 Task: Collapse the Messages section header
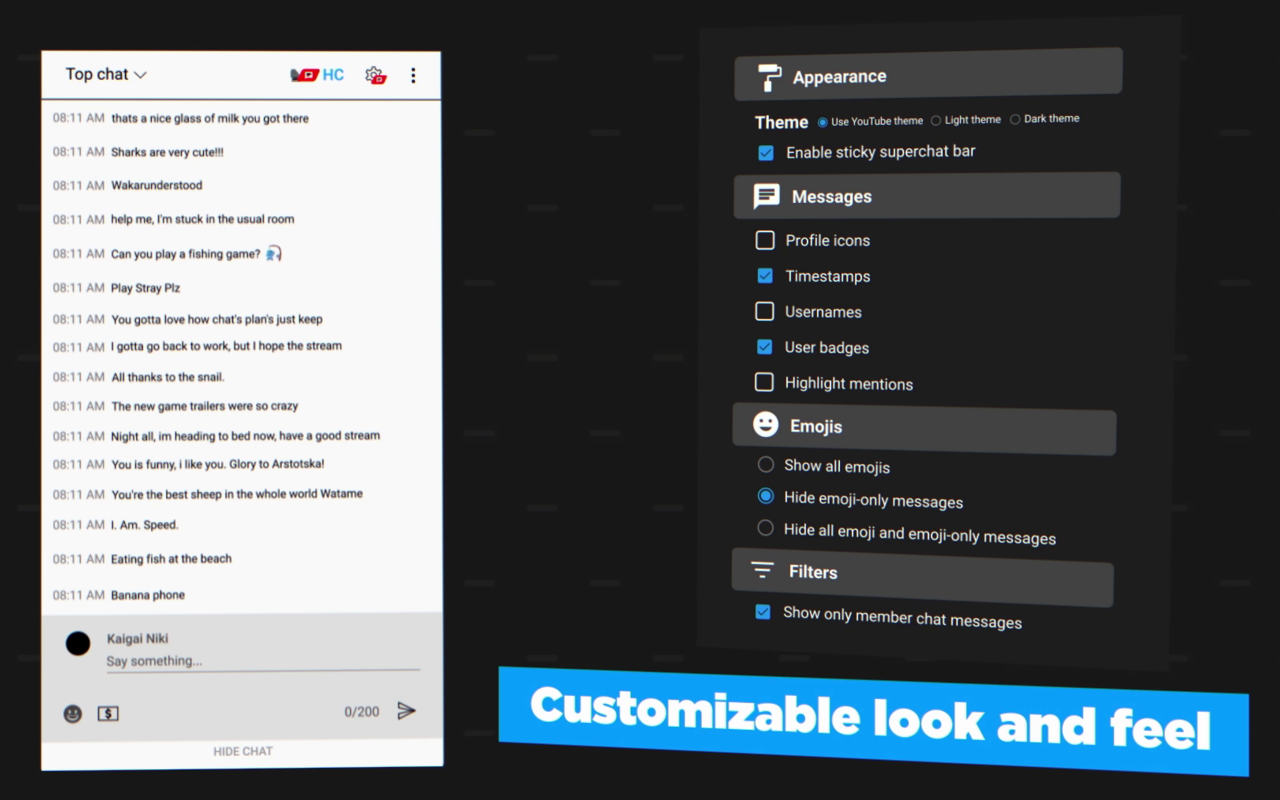pos(926,196)
